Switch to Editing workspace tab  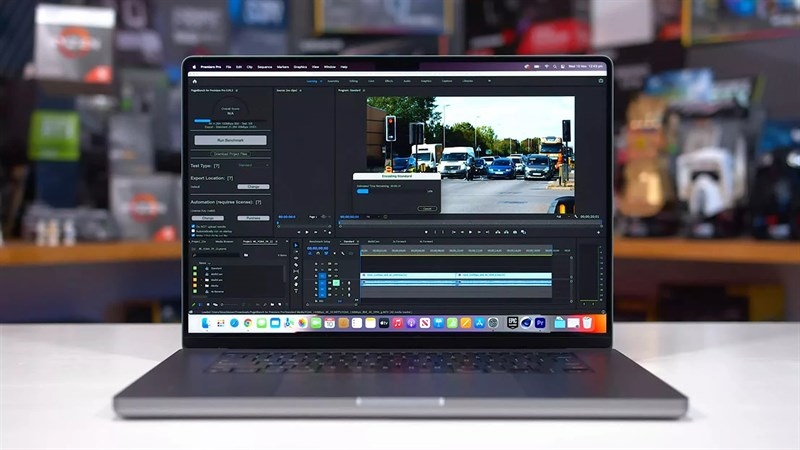(353, 81)
